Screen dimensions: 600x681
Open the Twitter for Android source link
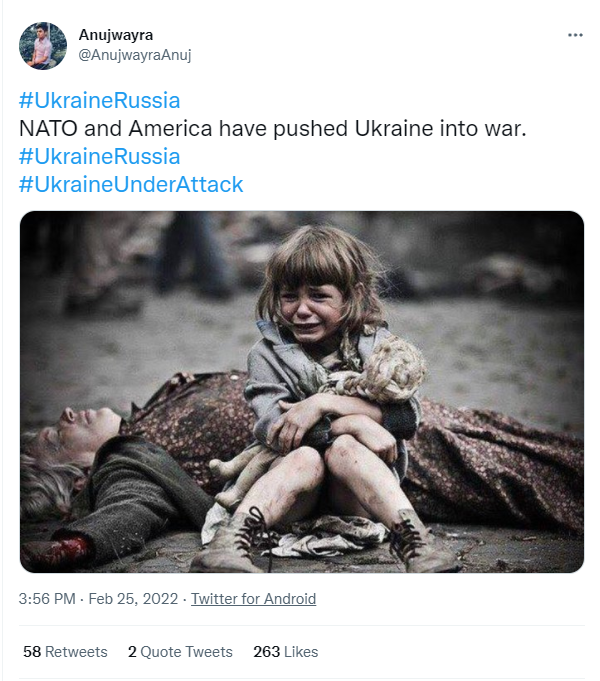click(x=253, y=599)
